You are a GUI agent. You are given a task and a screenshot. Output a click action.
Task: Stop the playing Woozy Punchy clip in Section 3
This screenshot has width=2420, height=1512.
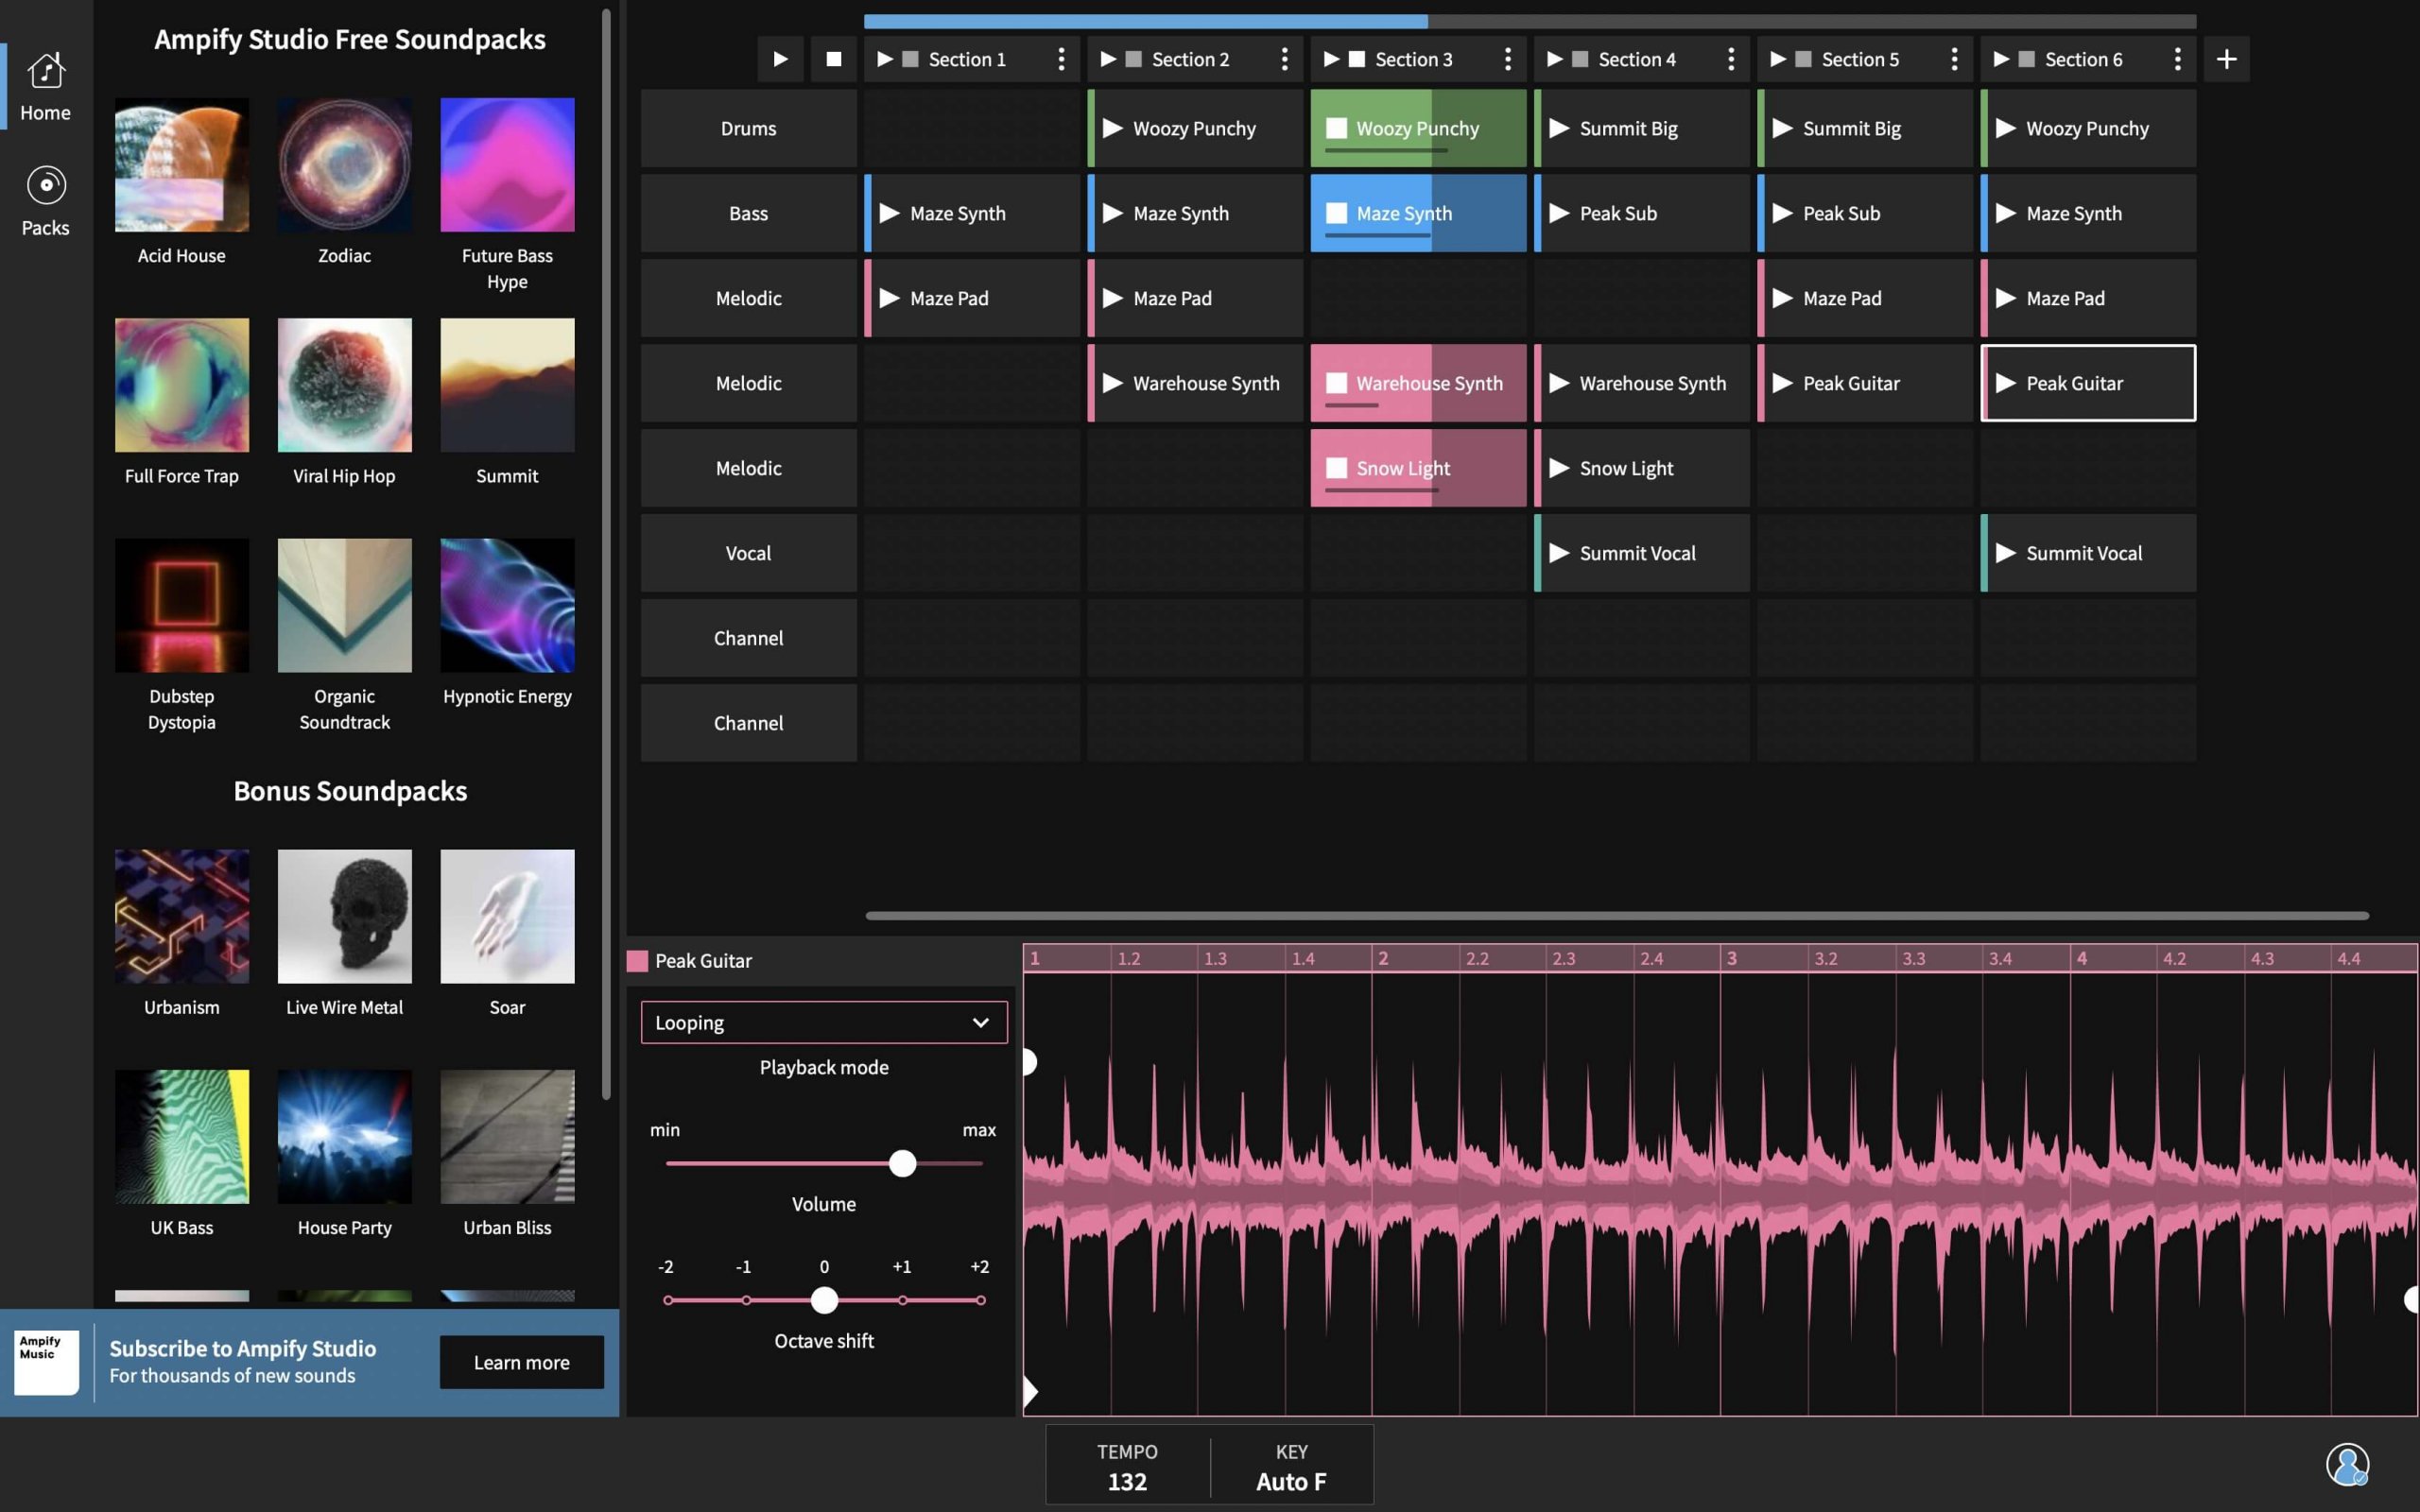(1336, 128)
